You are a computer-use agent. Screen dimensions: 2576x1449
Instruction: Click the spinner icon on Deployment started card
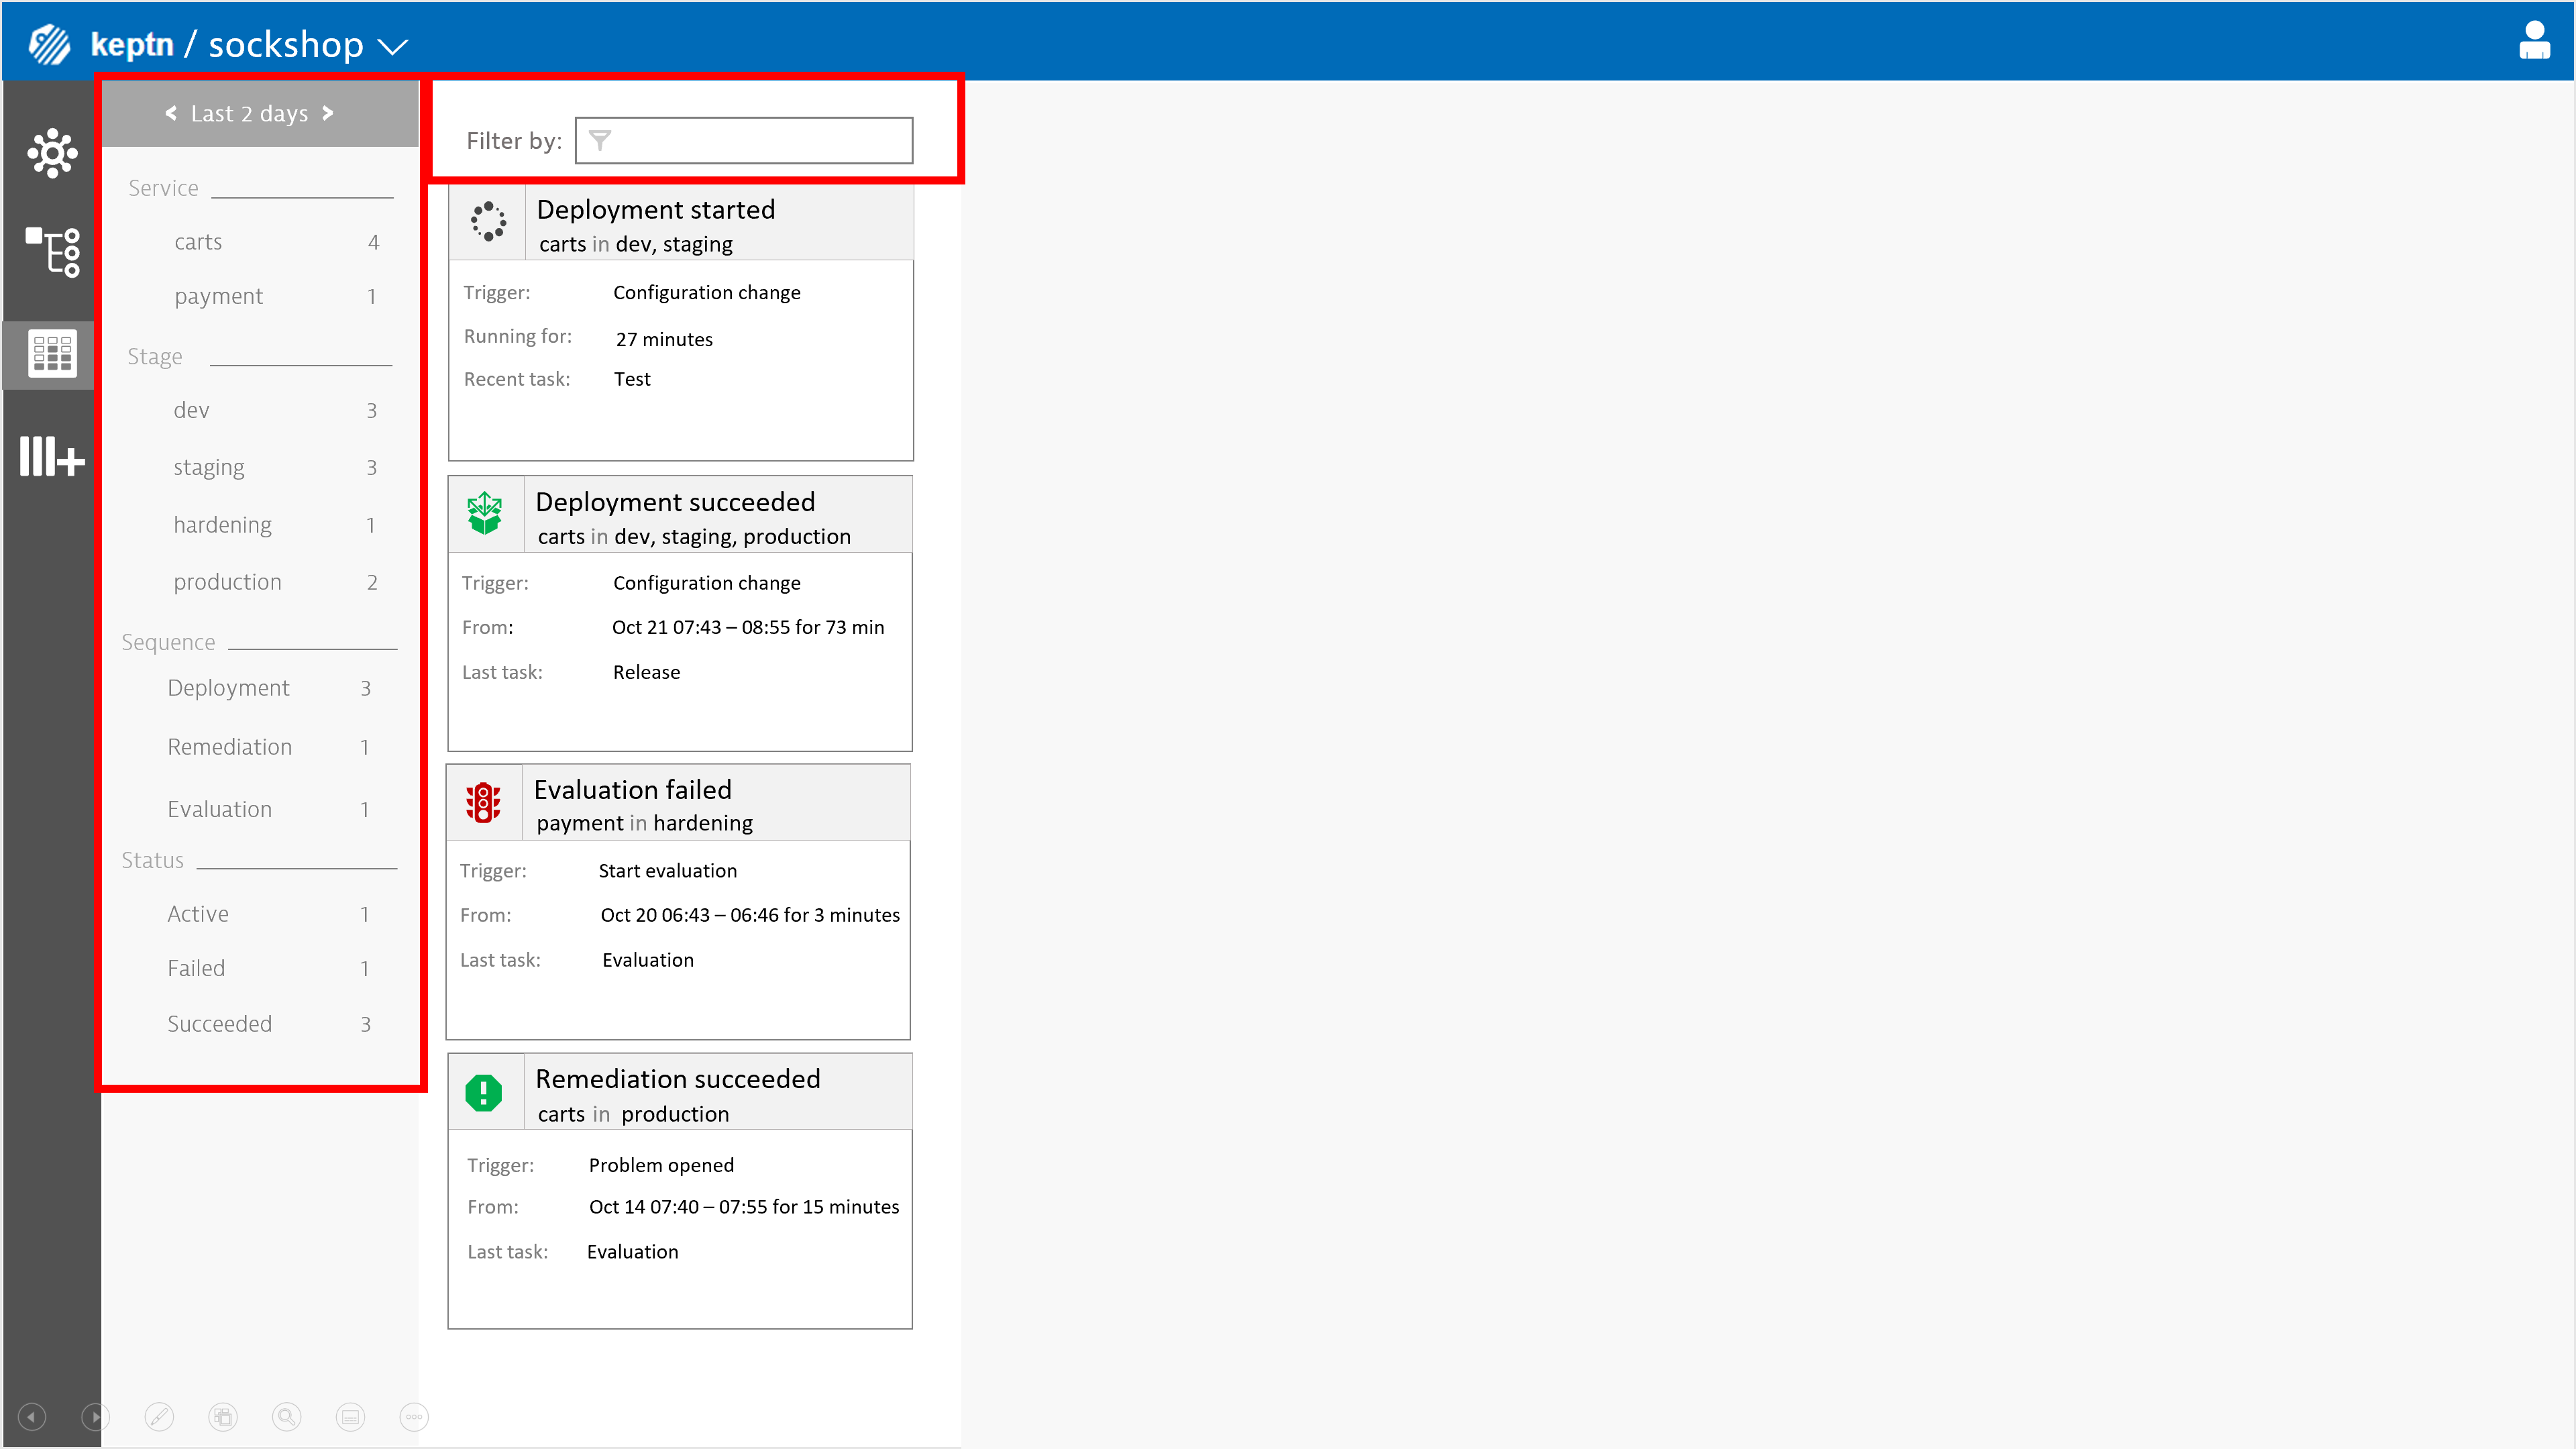coord(488,222)
